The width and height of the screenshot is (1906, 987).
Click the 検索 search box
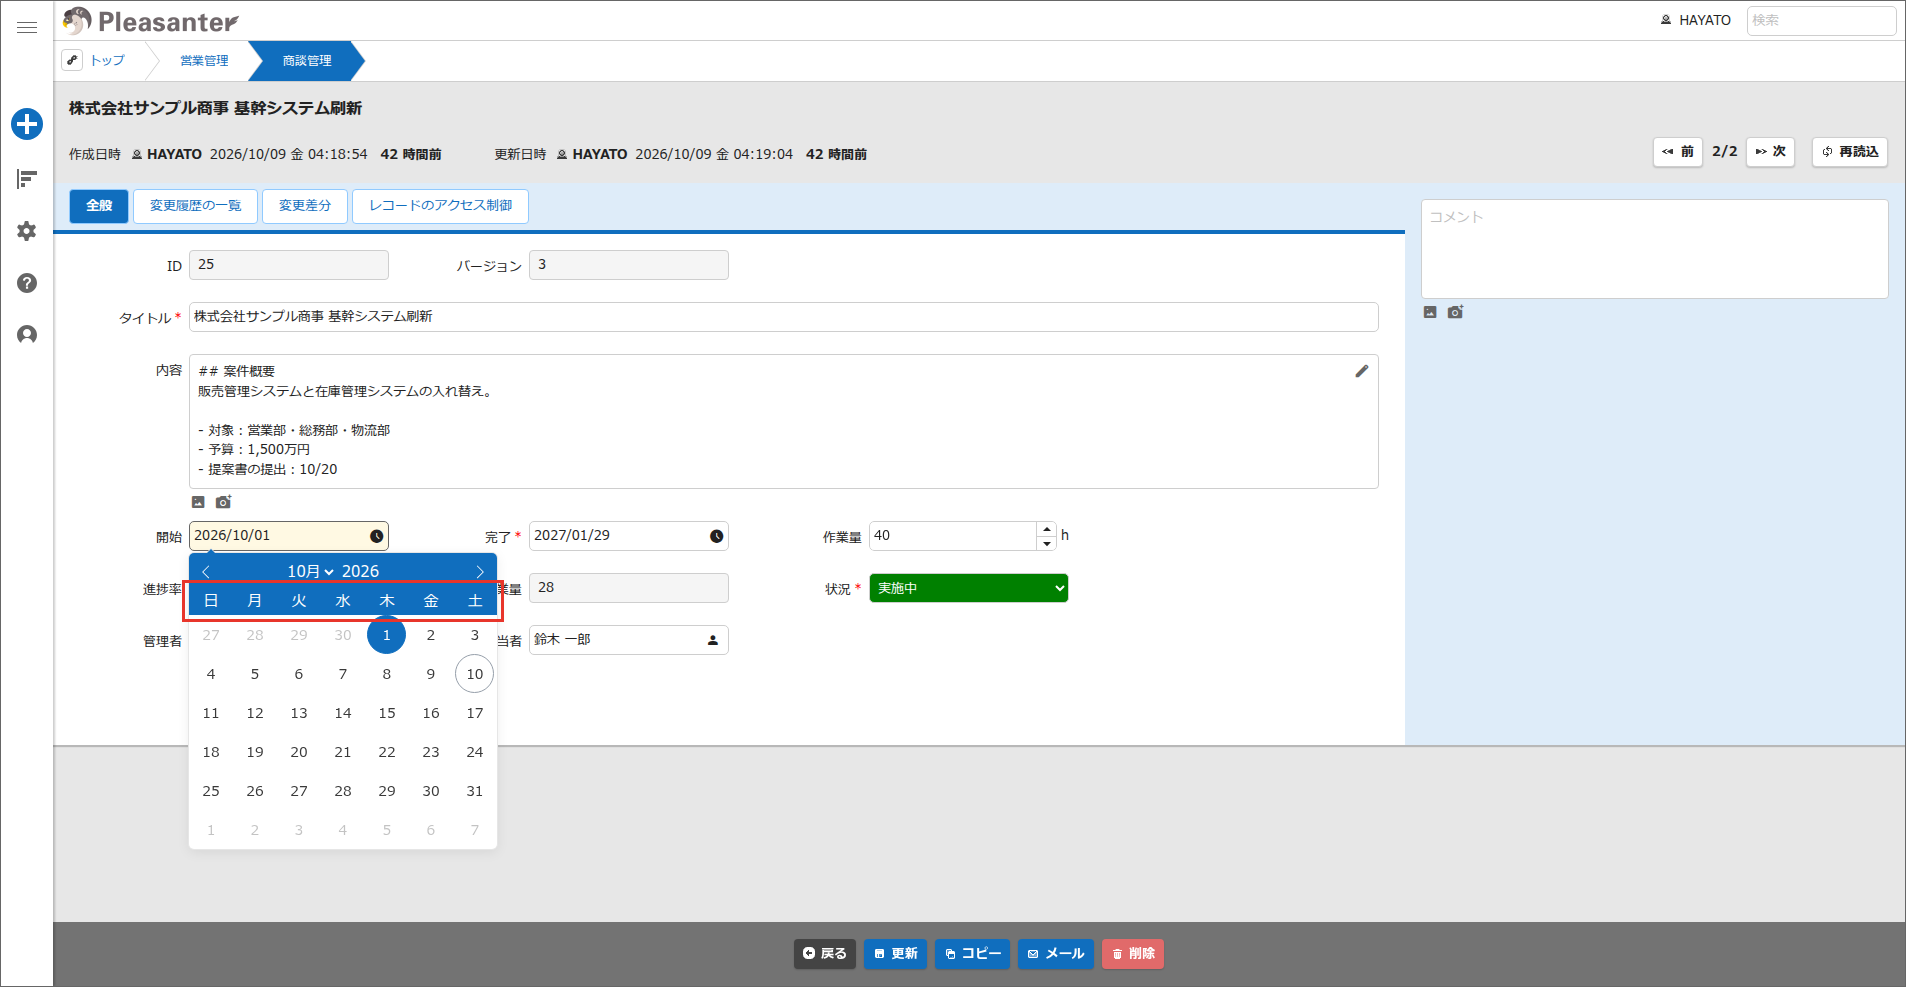tap(1821, 20)
